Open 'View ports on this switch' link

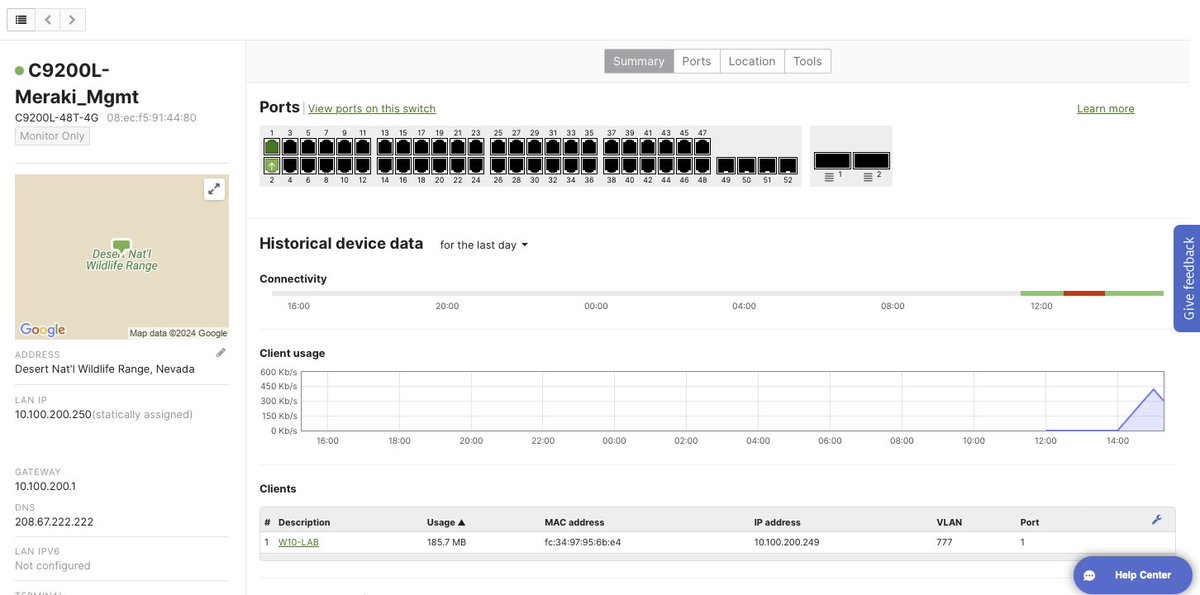(x=372, y=109)
